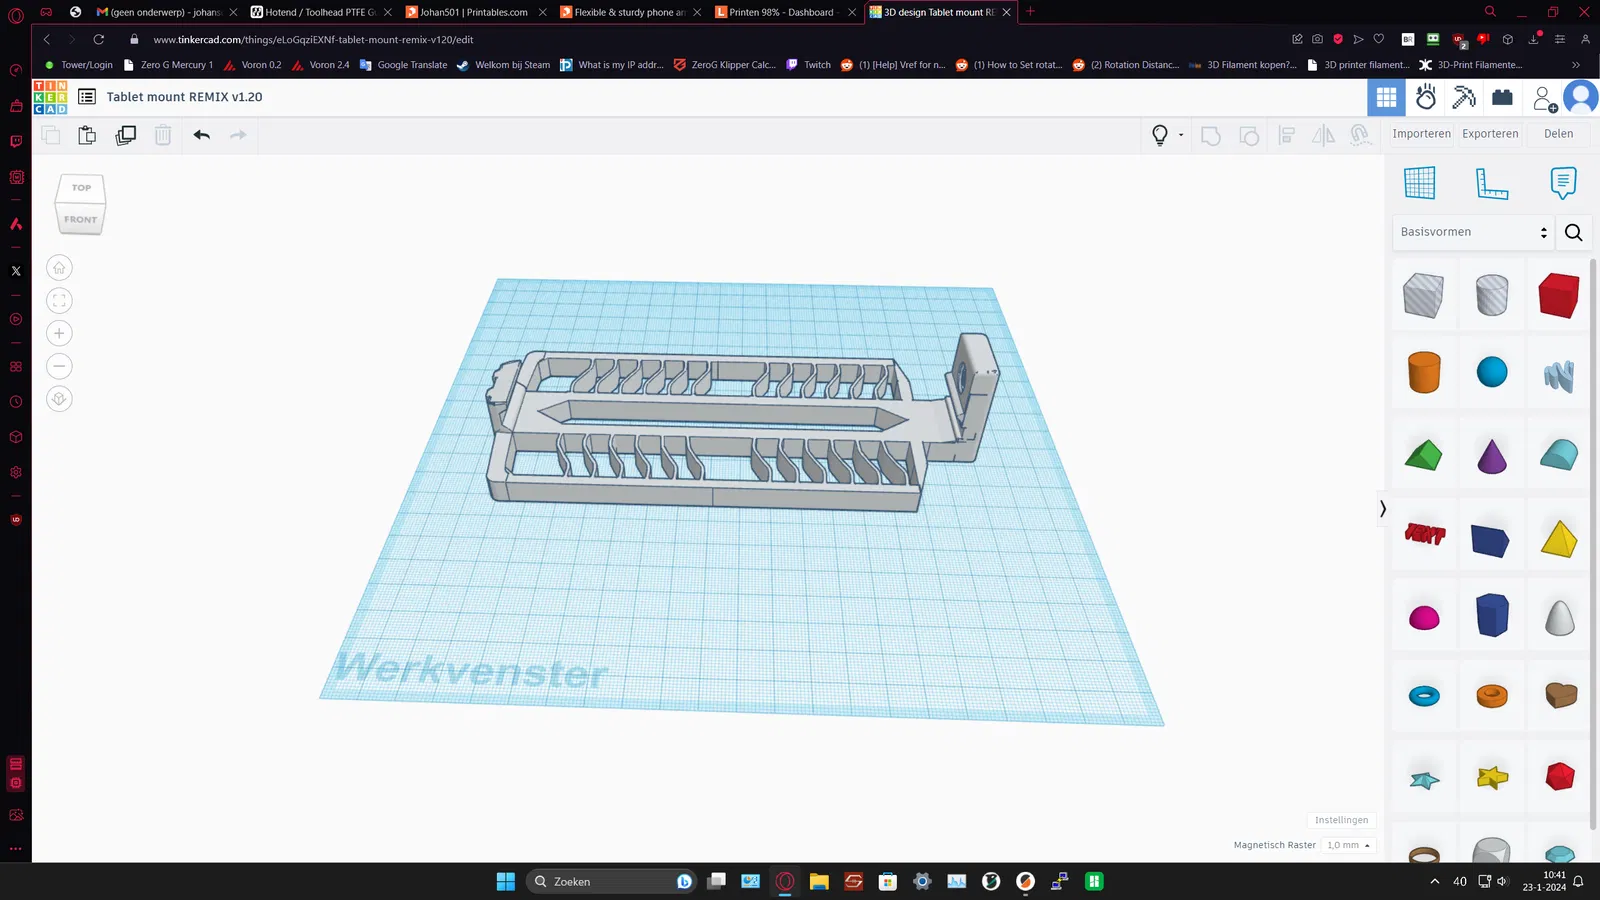
Task: Open the Voron 2.4 bookmark
Action: tap(320, 65)
